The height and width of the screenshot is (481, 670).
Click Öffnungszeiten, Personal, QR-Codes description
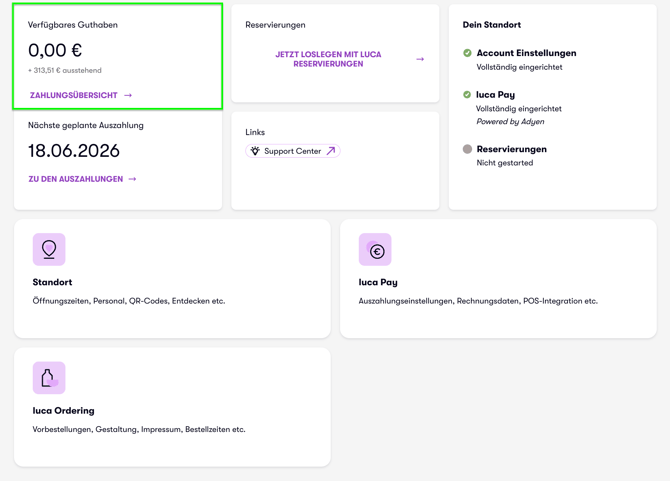click(129, 301)
